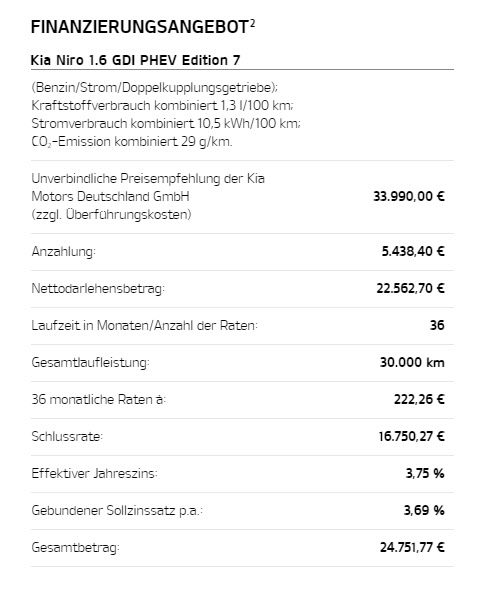
Task: Click the CO2-Emission kombiniert 29 g/km text
Action: 132,142
